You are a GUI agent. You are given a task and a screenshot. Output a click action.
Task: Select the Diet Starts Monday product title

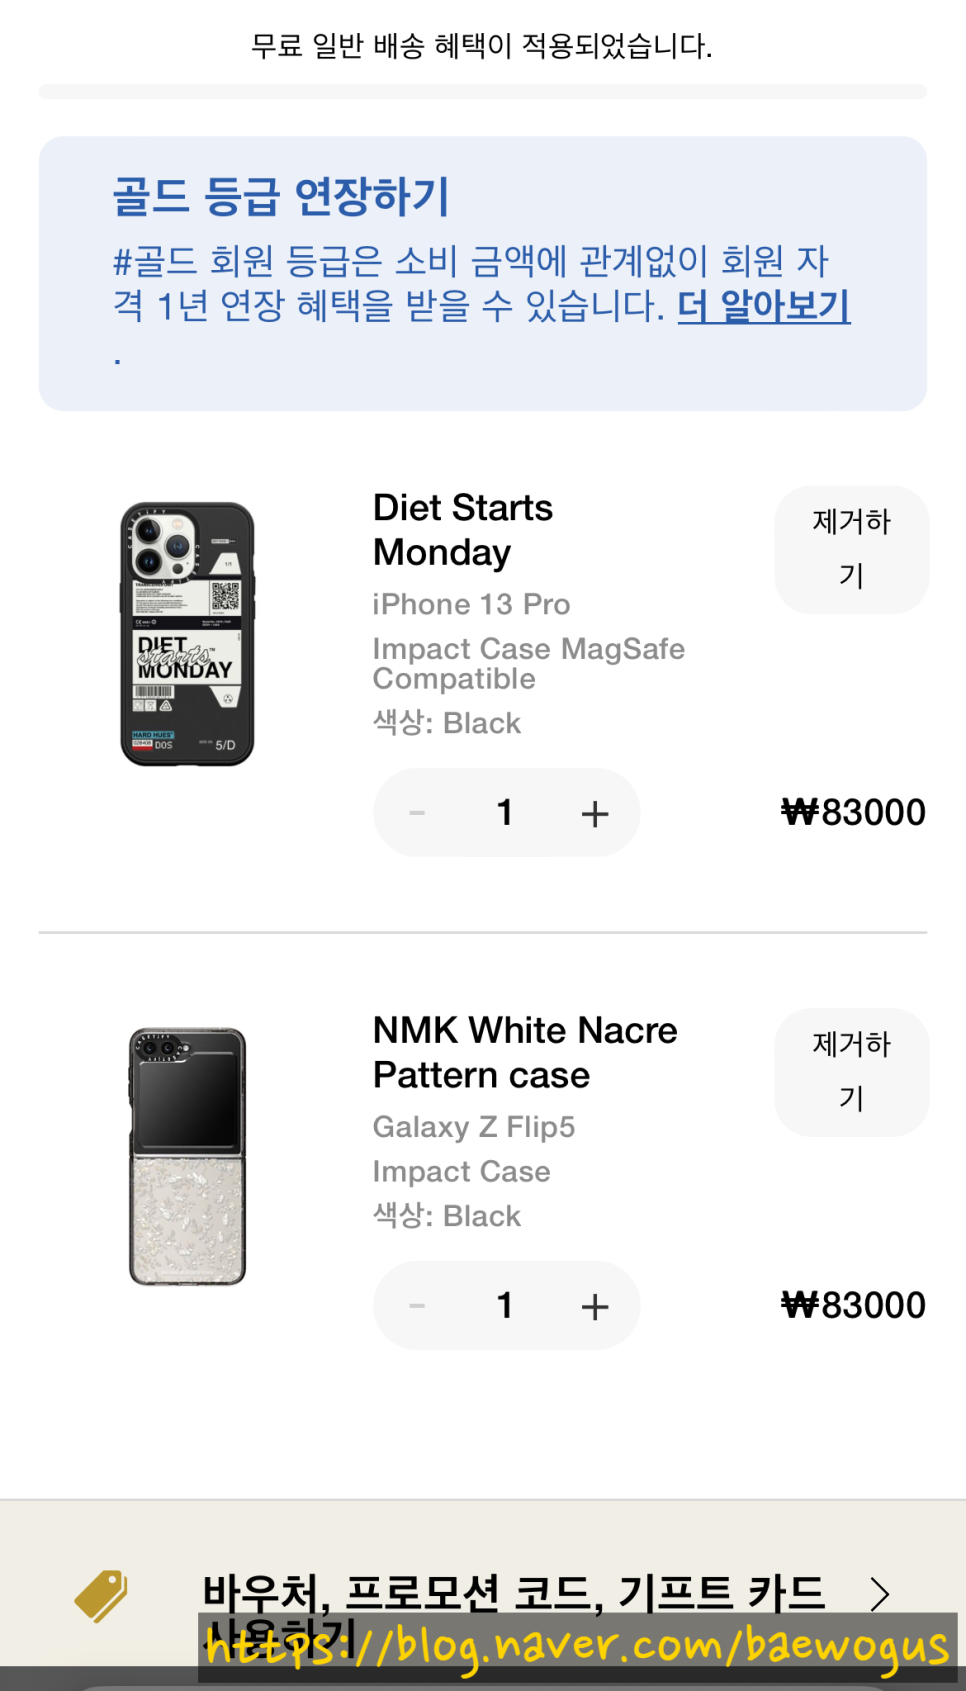(x=462, y=530)
